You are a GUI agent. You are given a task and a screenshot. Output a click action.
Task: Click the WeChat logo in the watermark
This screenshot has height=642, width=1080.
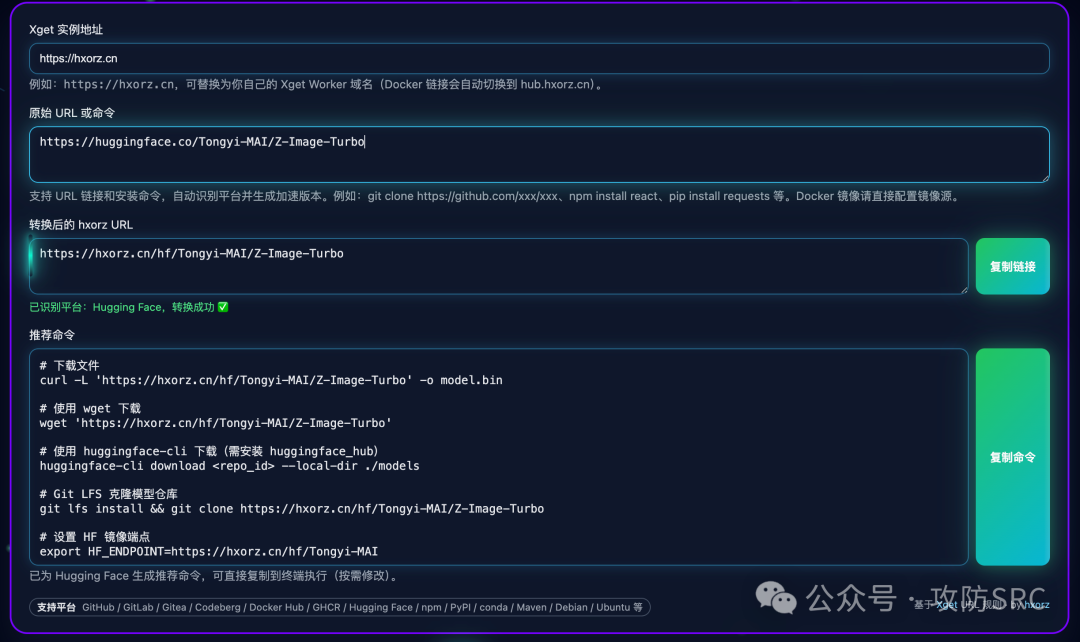coord(776,597)
